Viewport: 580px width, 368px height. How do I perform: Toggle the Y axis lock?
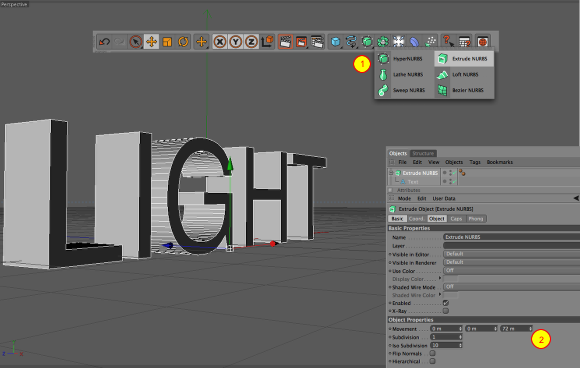[x=236, y=42]
